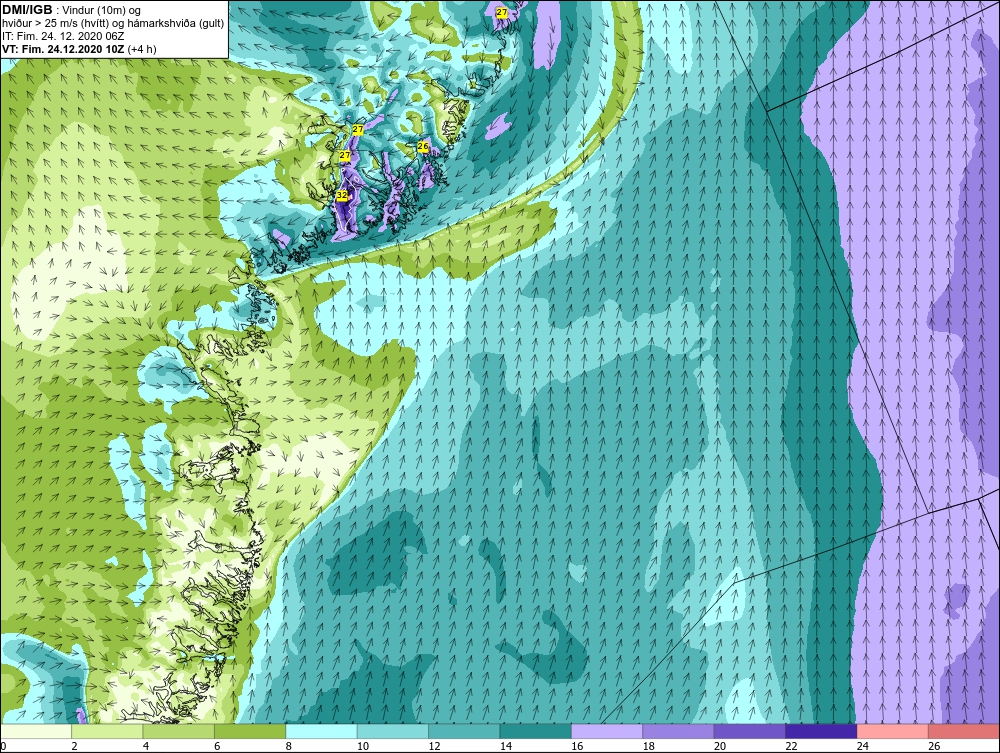Viewport: 1000px width, 753px height.
Task: Click the '18' value on the wind scale
Action: click(x=649, y=746)
